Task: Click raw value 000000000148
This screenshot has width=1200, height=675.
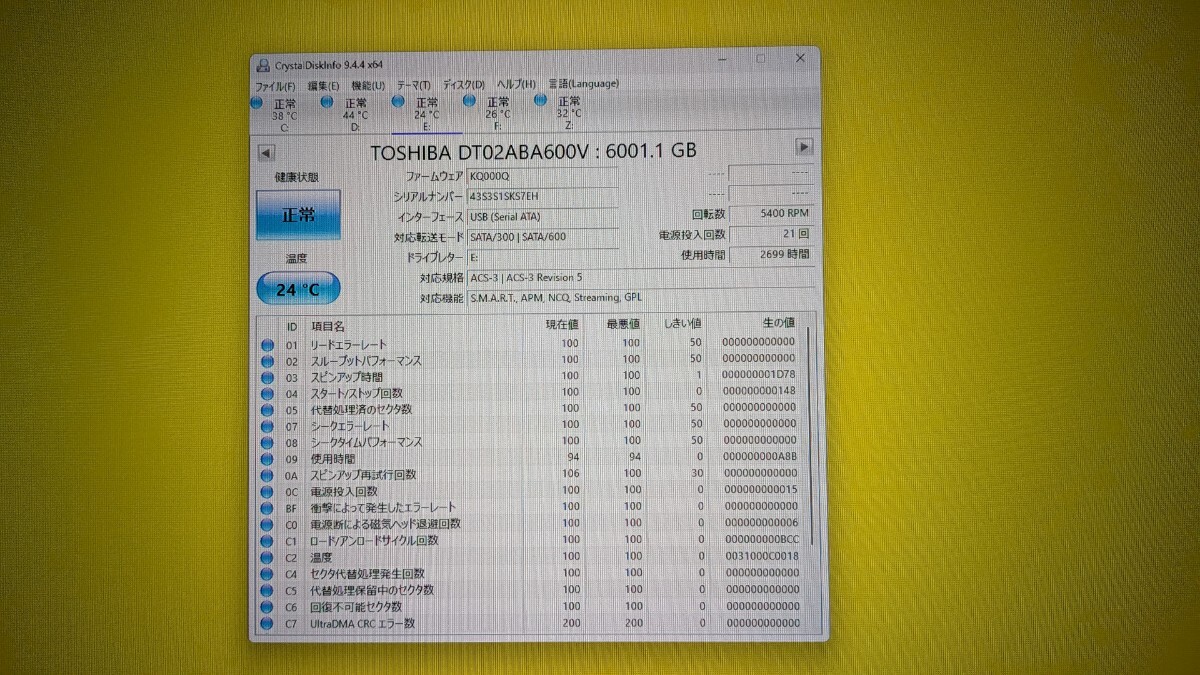Action: (759, 392)
